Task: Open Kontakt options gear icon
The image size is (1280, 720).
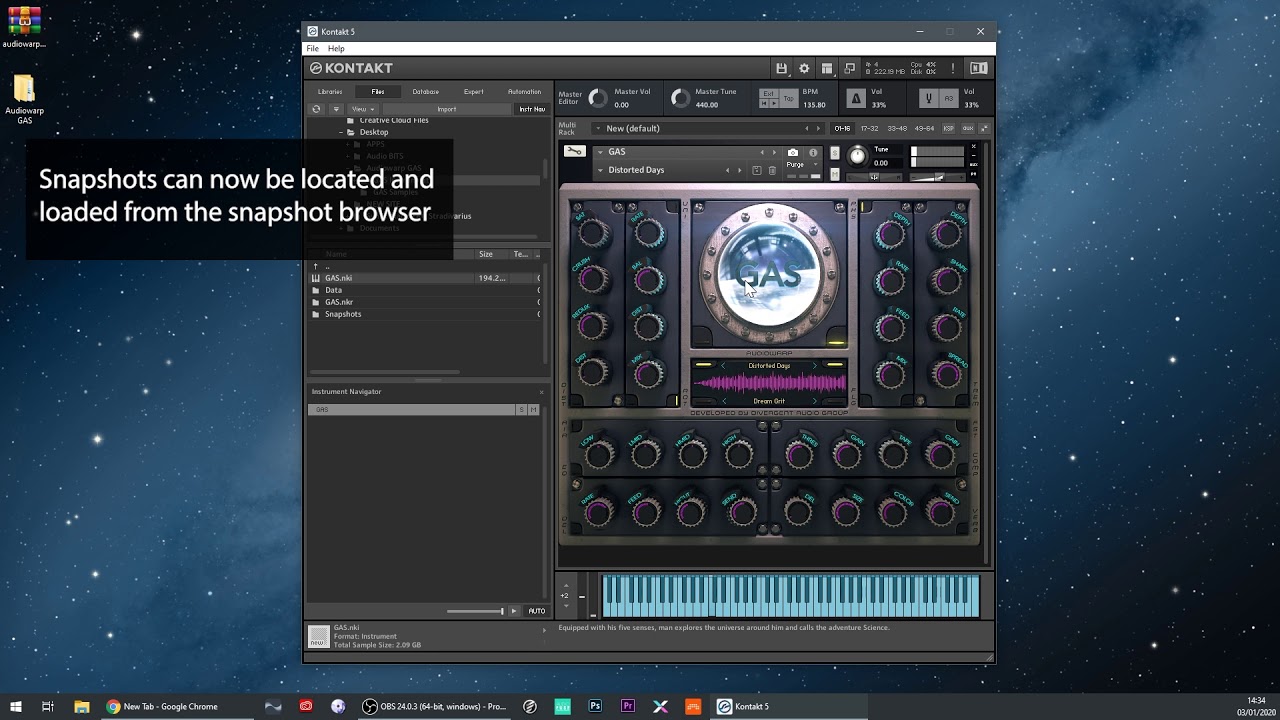Action: (x=804, y=68)
